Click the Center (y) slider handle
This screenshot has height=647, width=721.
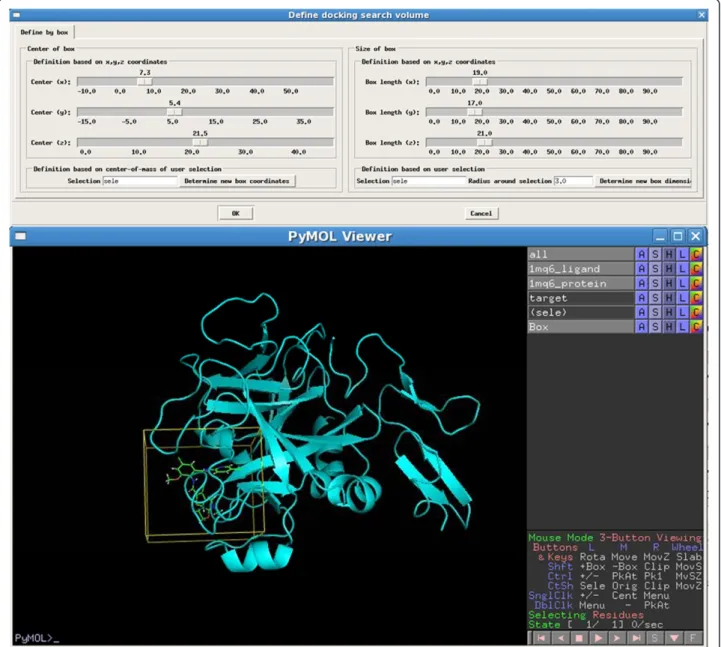[174, 112]
